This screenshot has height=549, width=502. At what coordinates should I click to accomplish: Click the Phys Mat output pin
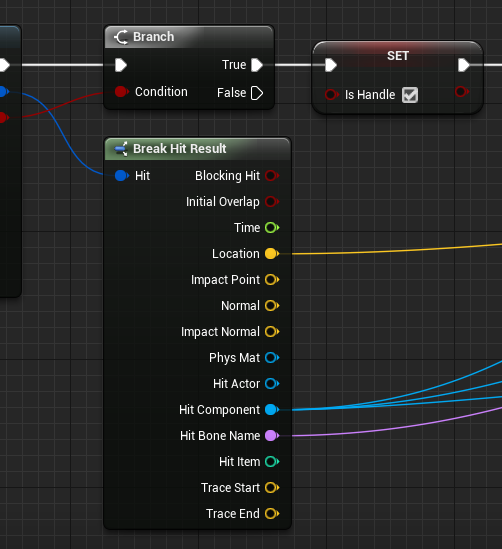(x=272, y=357)
